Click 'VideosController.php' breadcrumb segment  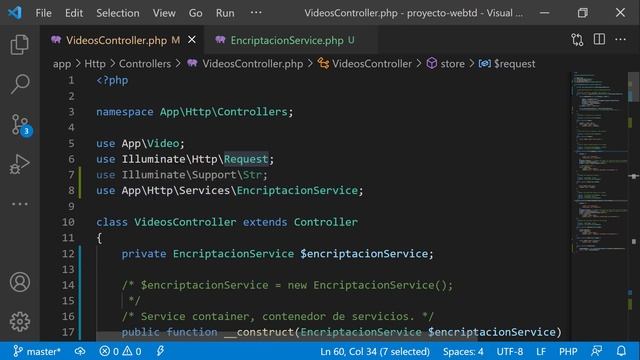(x=253, y=64)
